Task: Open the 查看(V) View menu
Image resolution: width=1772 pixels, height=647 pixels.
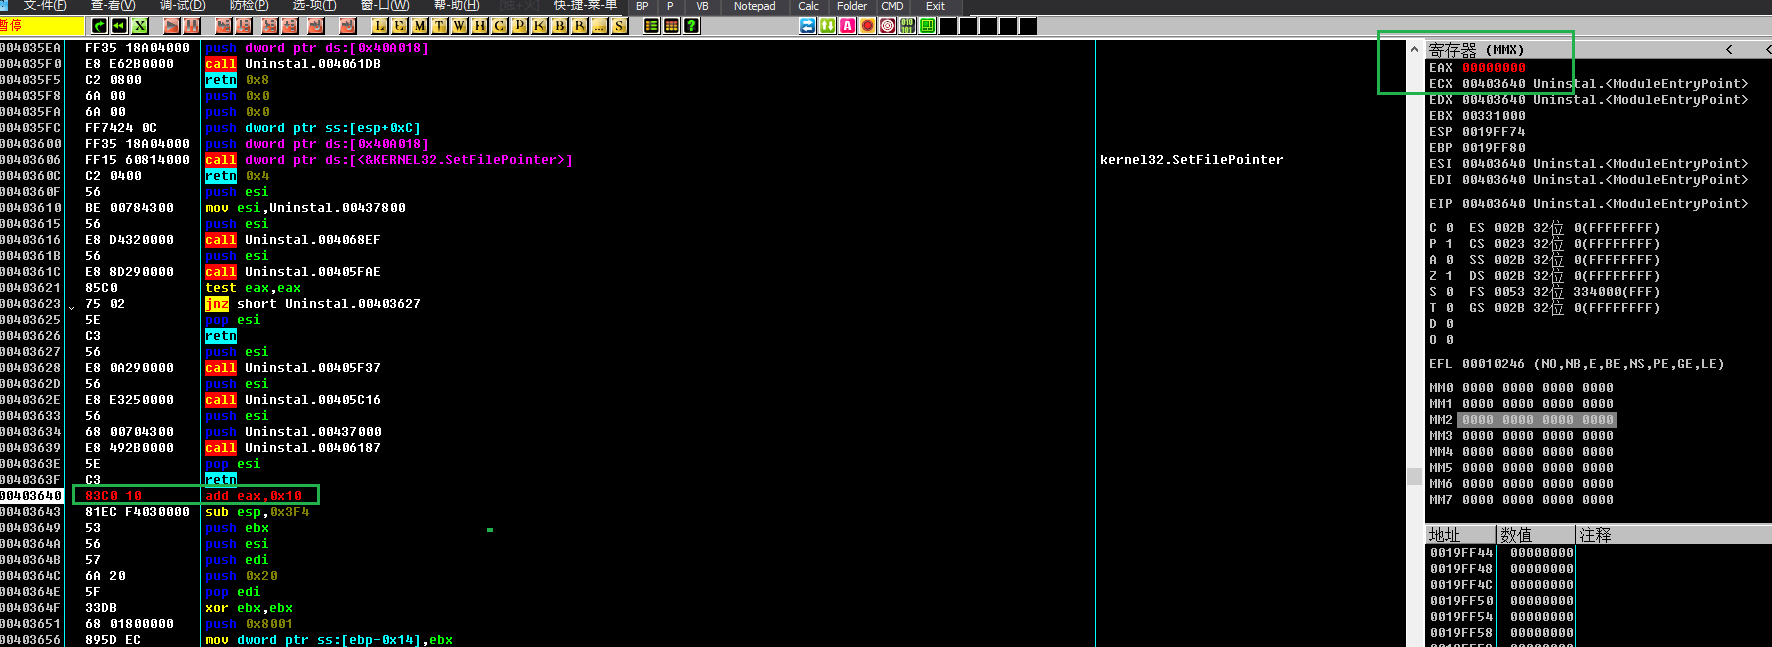Action: pyautogui.click(x=113, y=6)
